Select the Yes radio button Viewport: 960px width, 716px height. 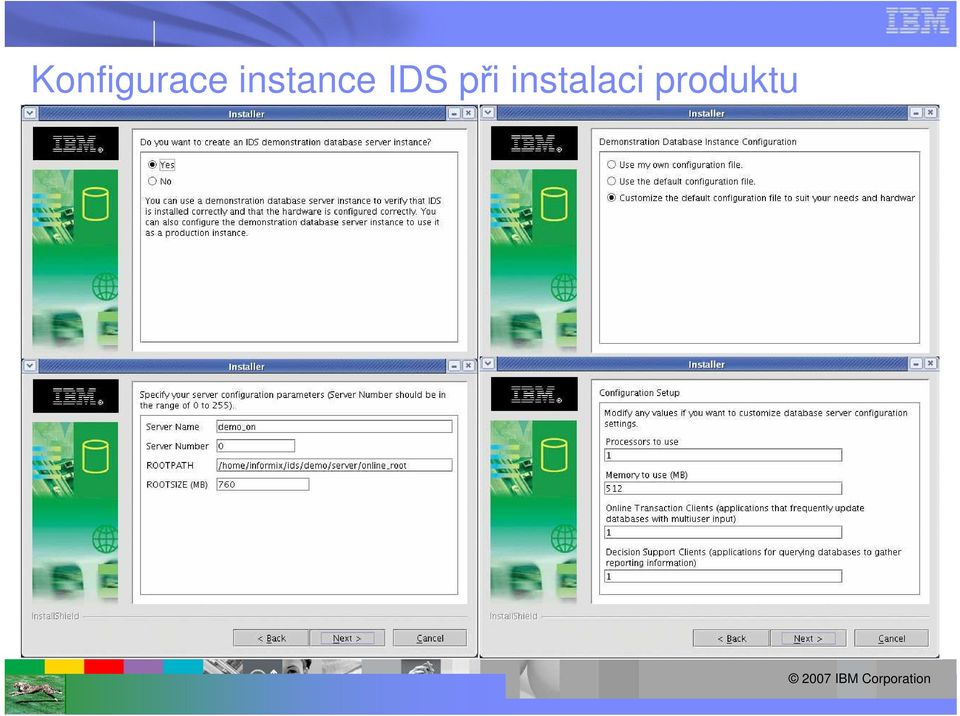pos(152,165)
